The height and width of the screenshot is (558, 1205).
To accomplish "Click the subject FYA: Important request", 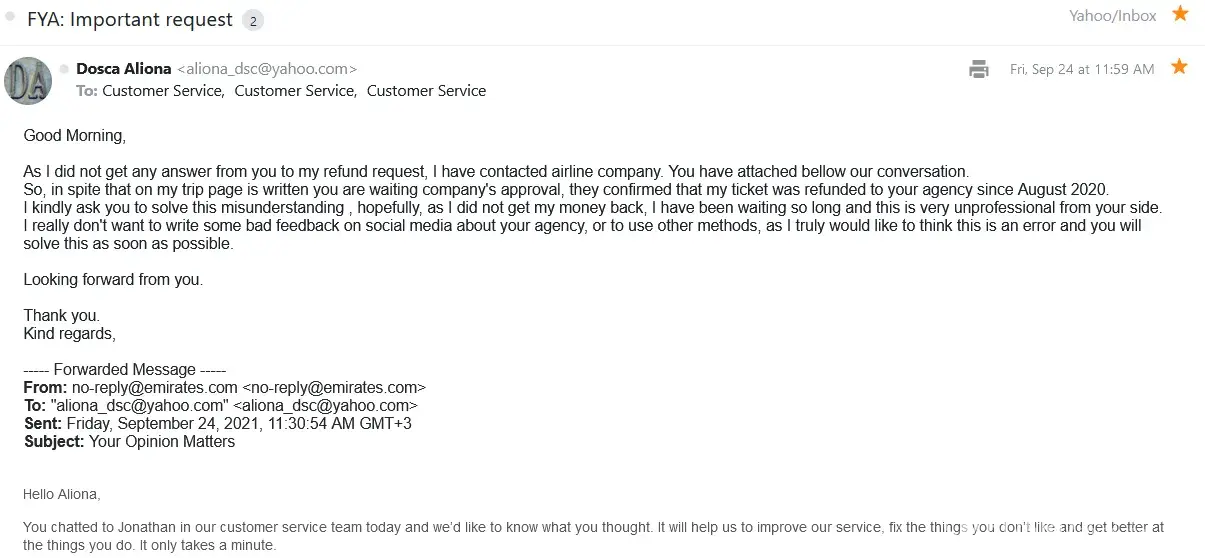I will tap(130, 20).
